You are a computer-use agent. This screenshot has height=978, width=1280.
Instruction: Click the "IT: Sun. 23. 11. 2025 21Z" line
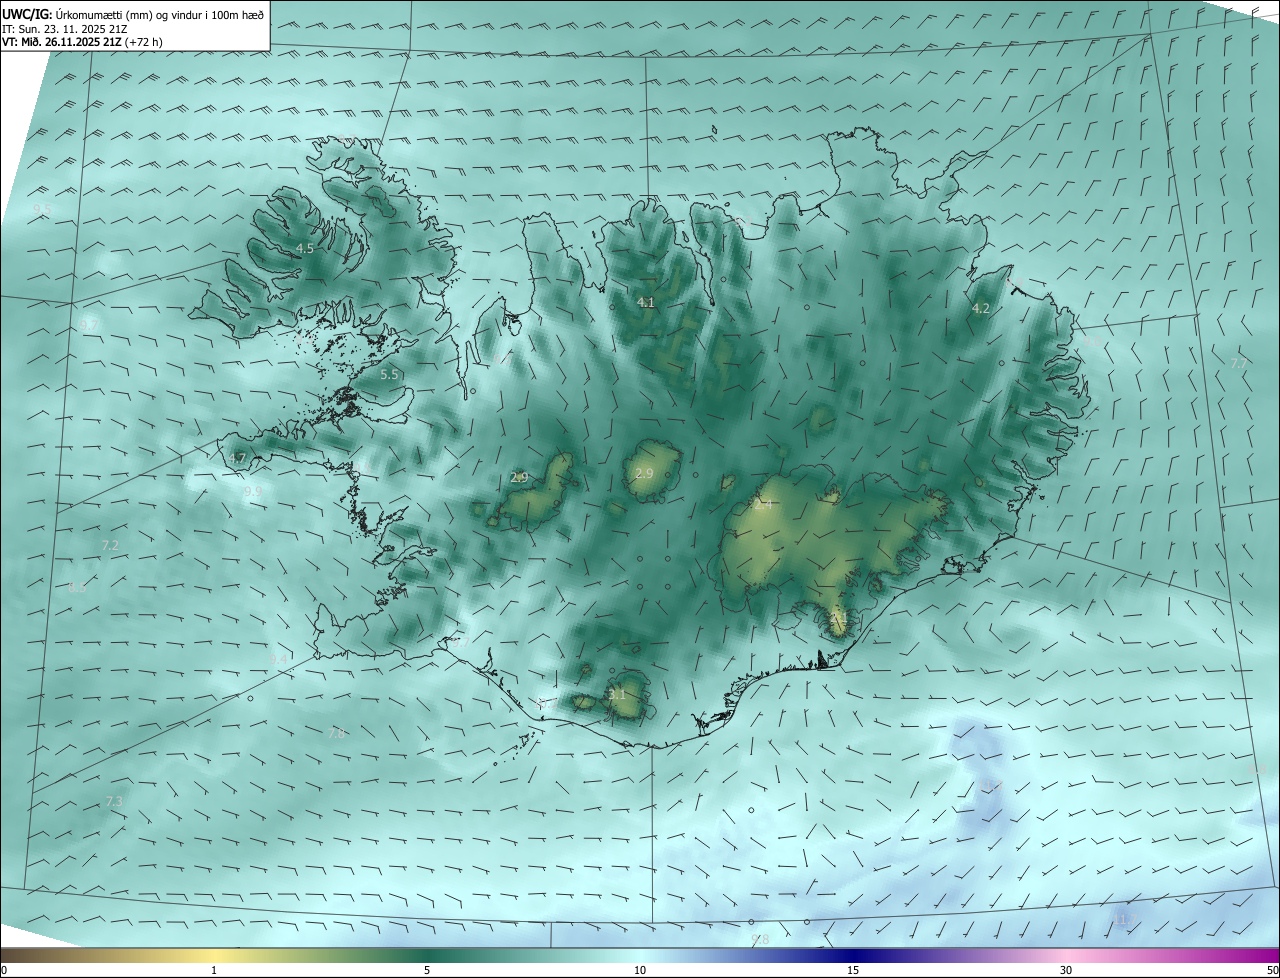pos(64,28)
